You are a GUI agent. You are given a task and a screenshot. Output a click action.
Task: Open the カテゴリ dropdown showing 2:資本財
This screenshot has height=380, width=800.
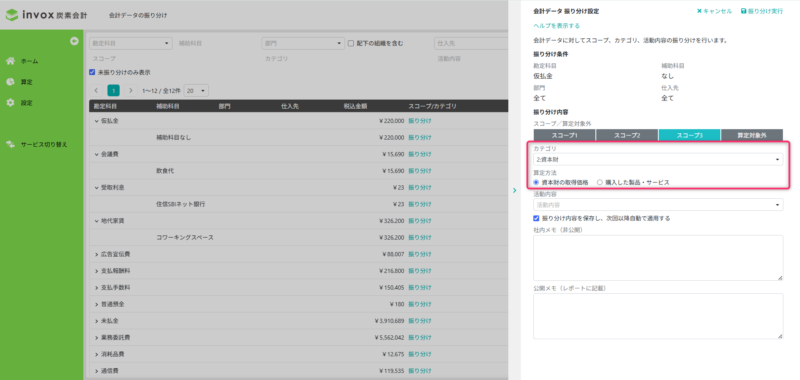(658, 160)
